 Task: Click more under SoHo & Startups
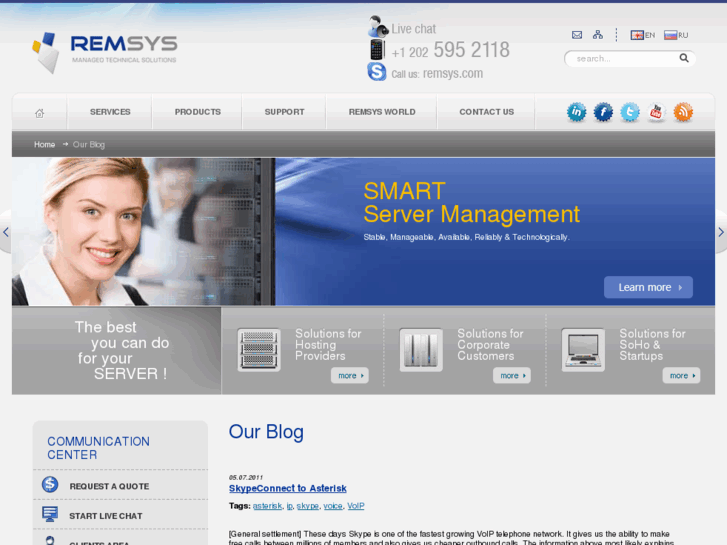(681, 376)
